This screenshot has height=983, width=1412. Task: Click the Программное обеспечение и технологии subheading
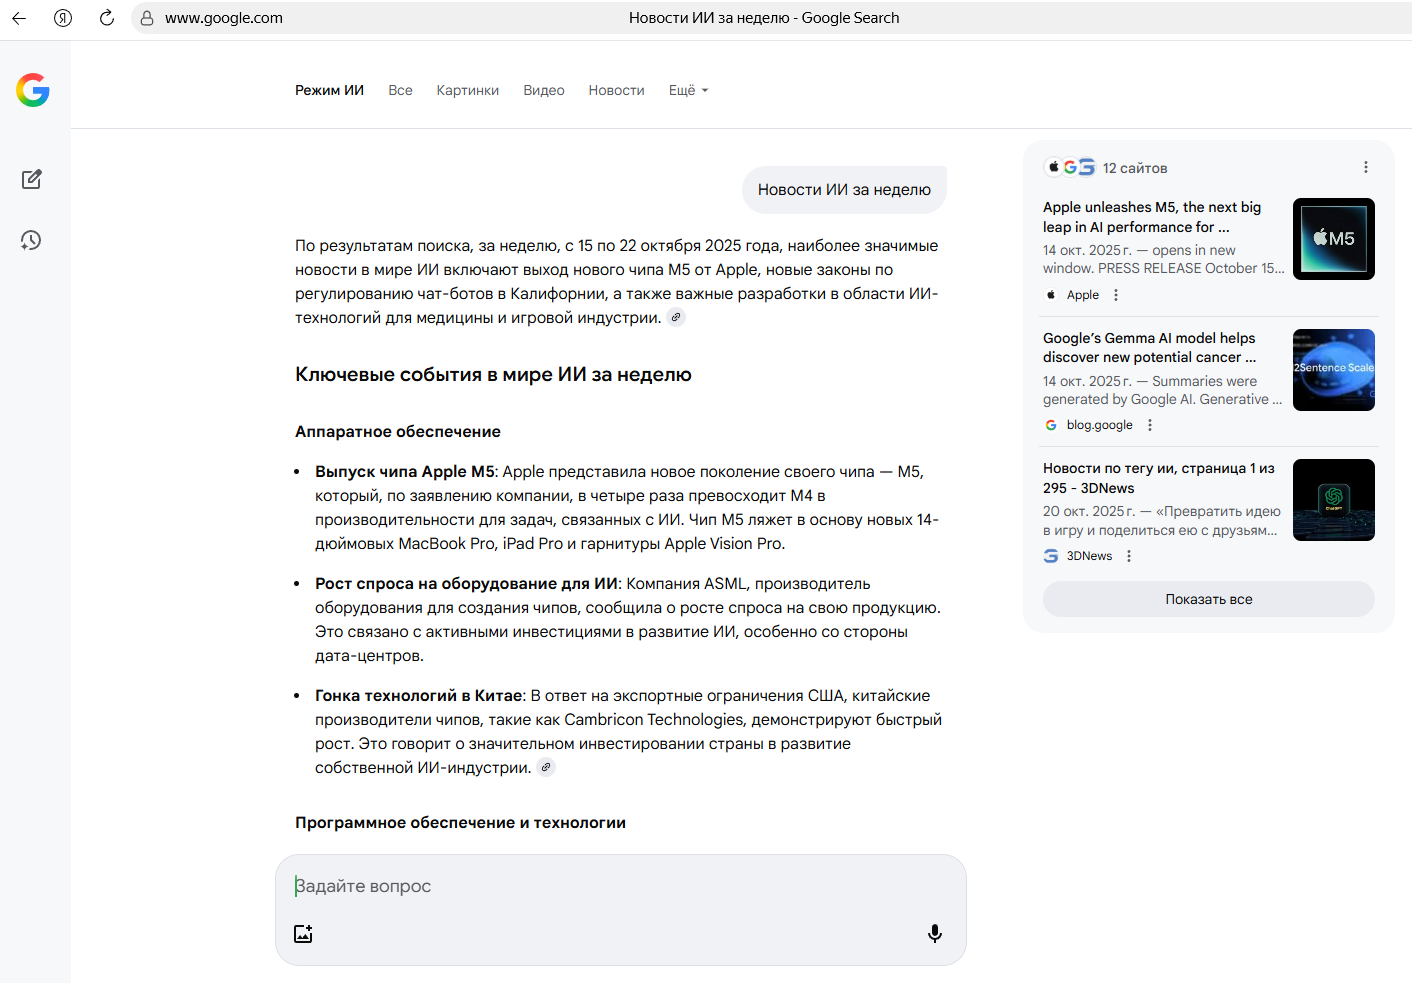tap(460, 823)
